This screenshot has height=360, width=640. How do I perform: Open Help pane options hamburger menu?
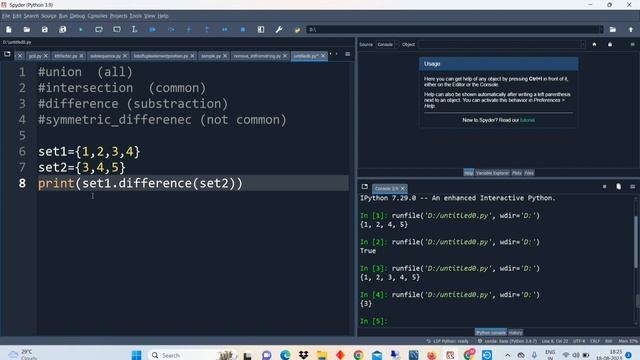pyautogui.click(x=632, y=44)
